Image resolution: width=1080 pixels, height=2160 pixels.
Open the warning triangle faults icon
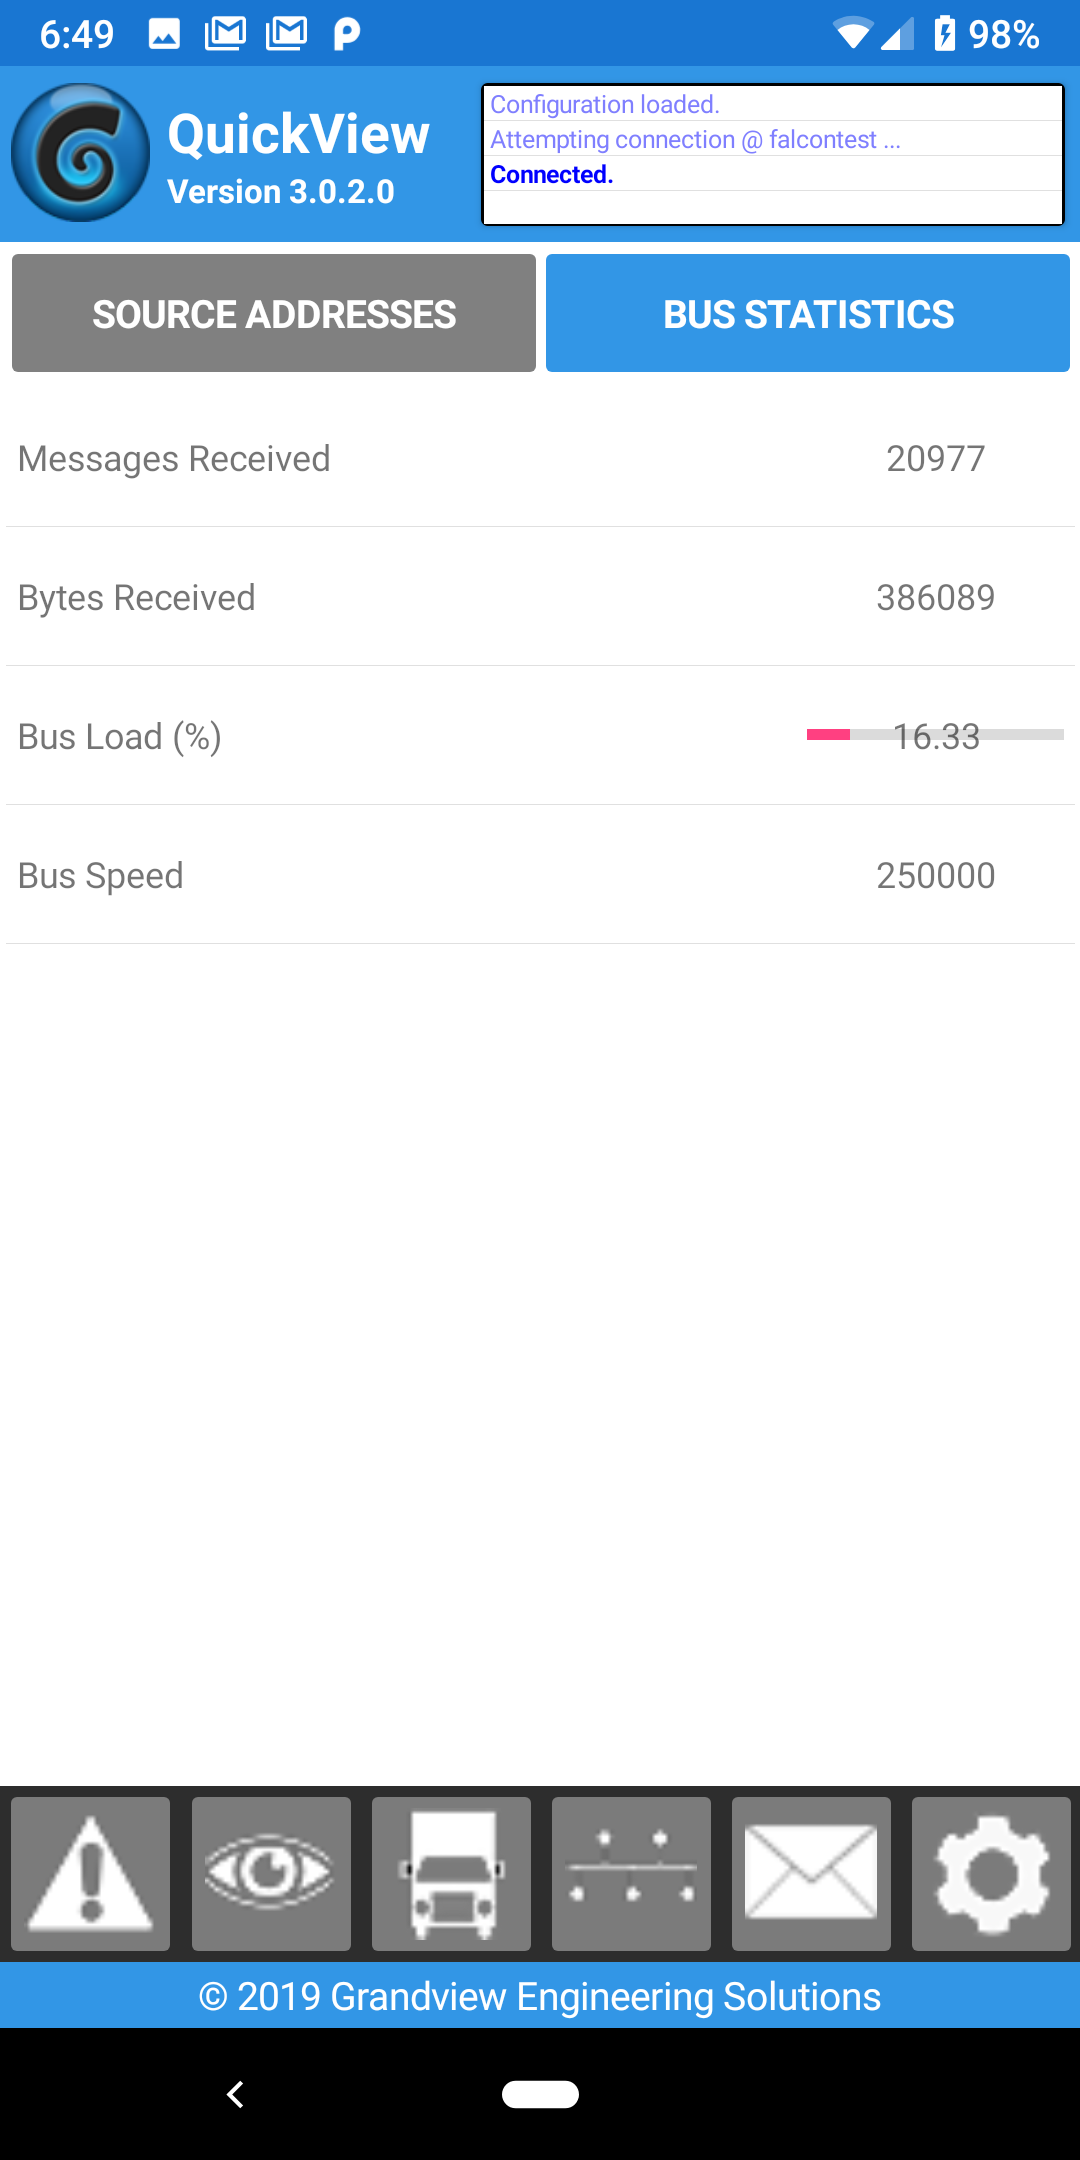(90, 1873)
